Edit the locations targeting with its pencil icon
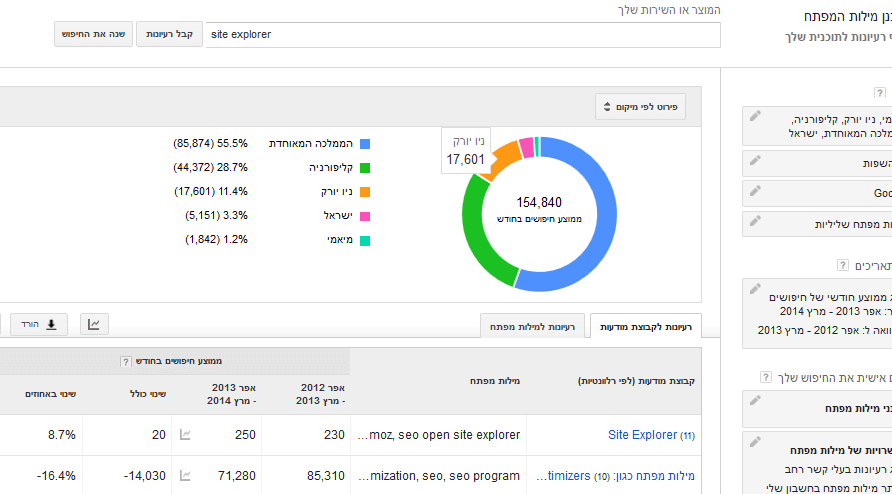This screenshot has height=494, width=892. [x=755, y=117]
